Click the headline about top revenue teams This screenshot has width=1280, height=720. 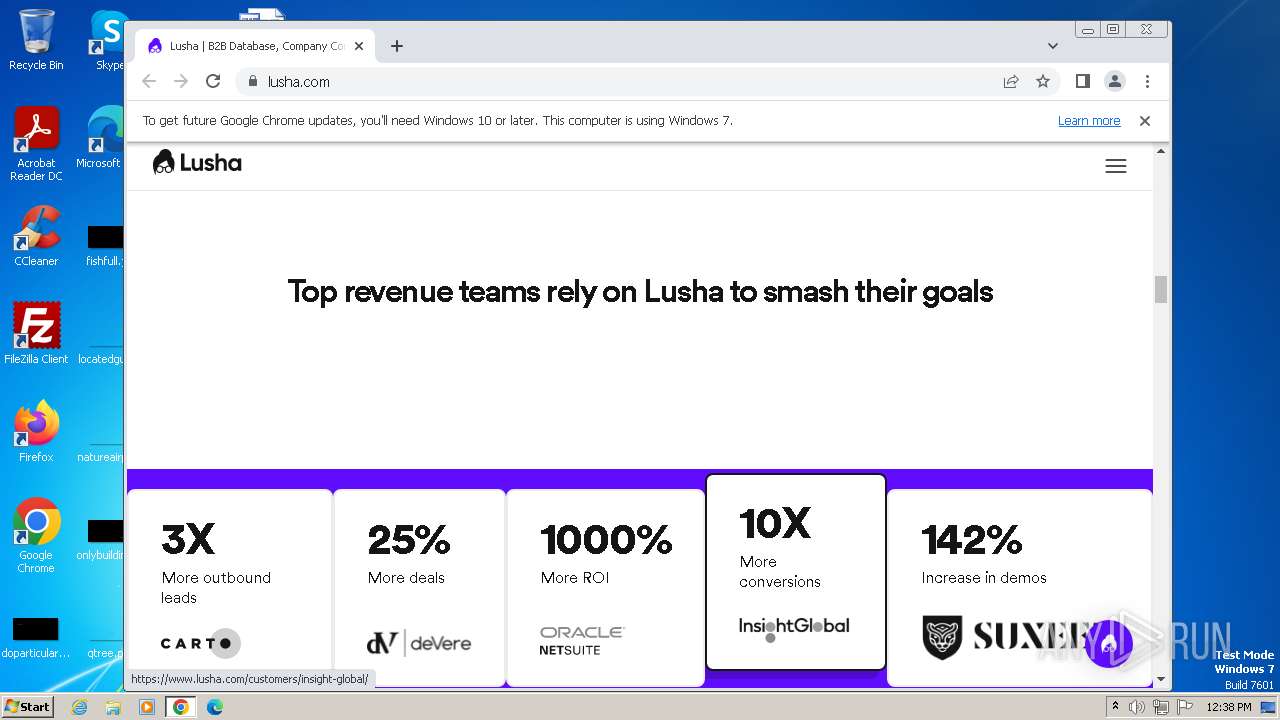[640, 292]
